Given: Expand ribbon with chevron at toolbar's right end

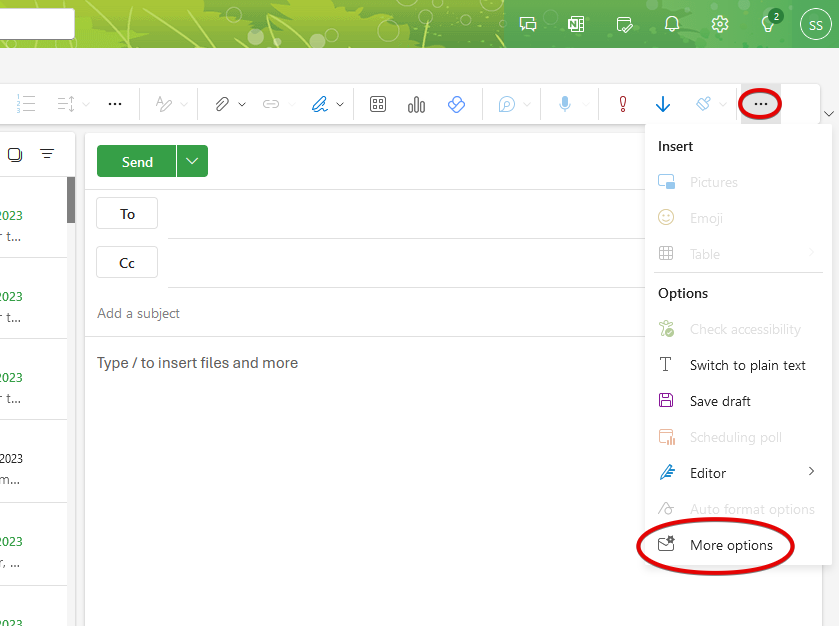Looking at the screenshot, I should (x=827, y=113).
